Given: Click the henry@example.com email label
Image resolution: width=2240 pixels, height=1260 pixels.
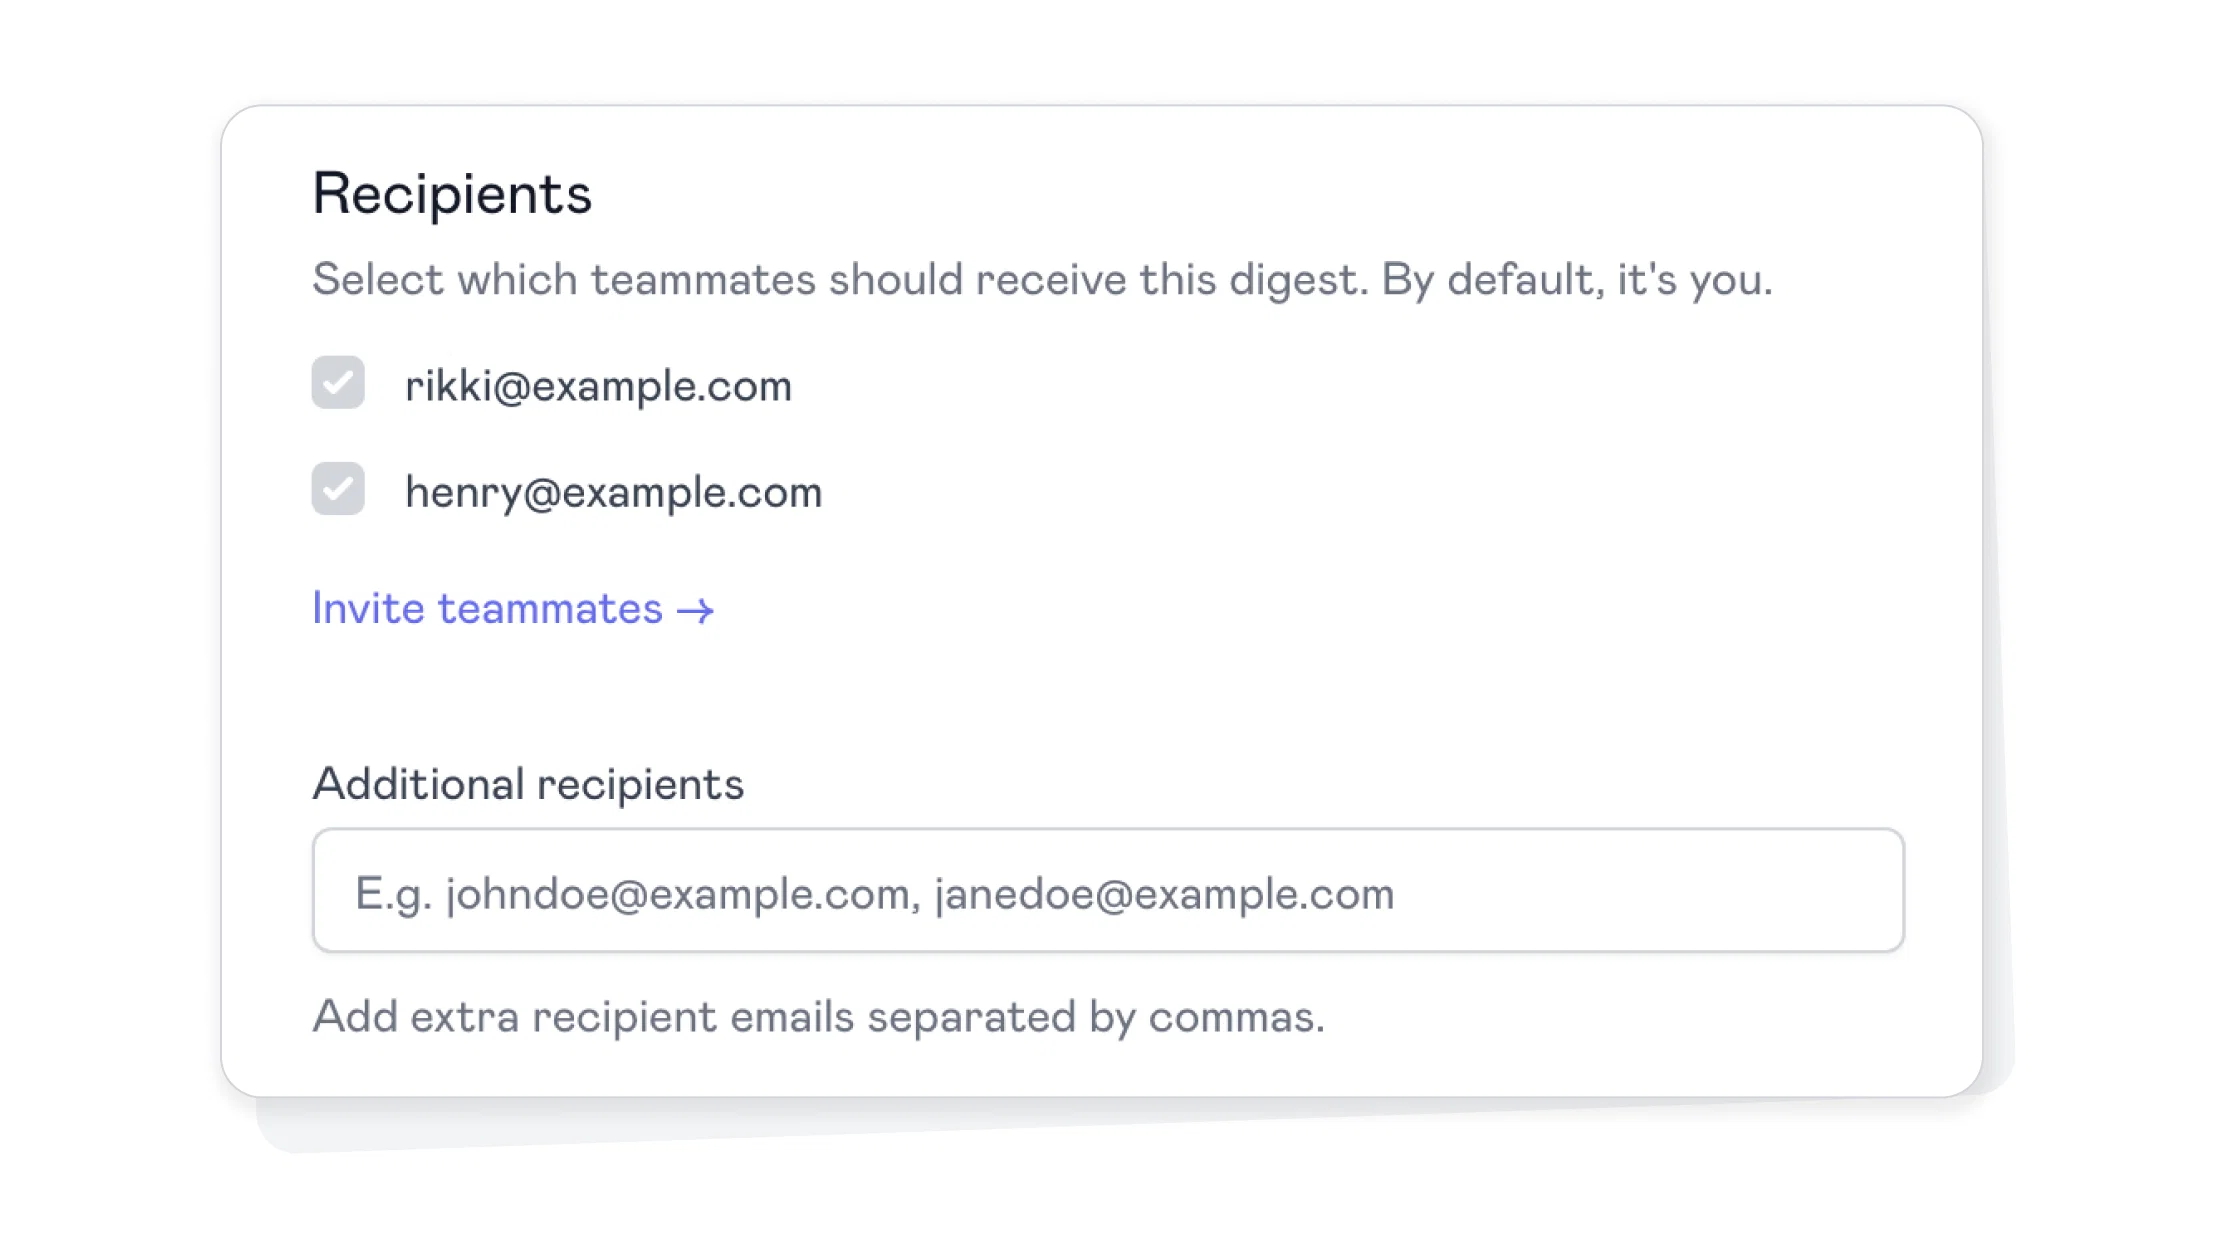Looking at the screenshot, I should [613, 492].
